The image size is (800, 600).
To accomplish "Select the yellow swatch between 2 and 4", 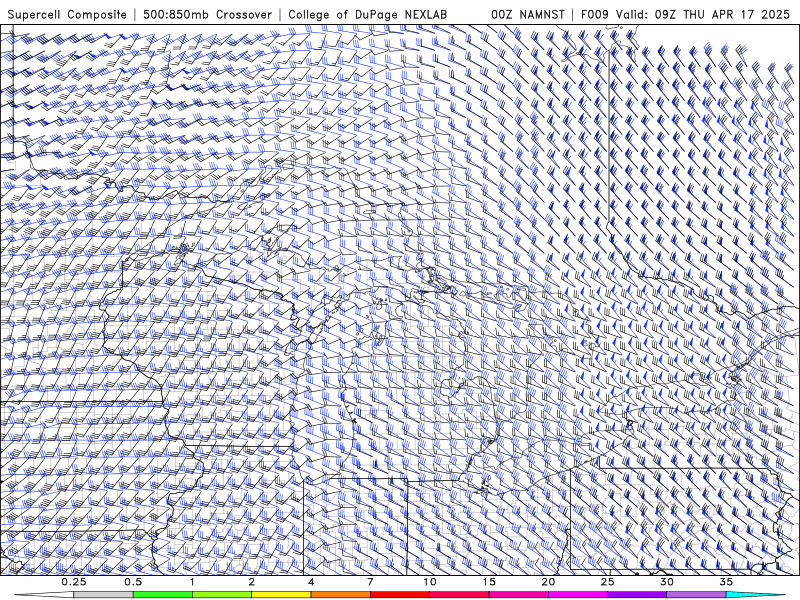I will 281,595.
